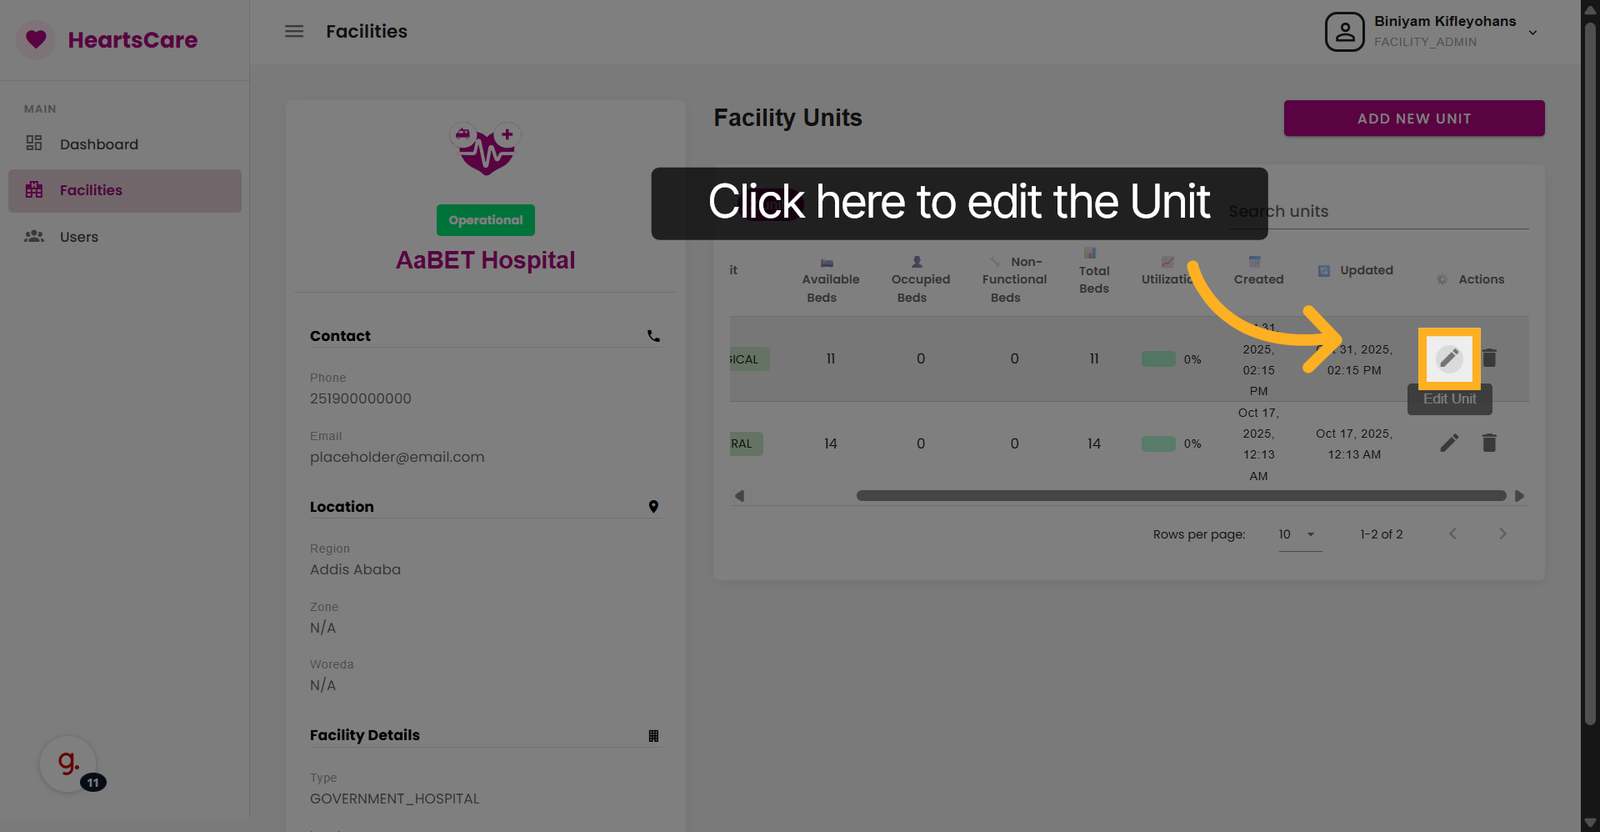Click the FACILITY_ADMIN role label

click(1425, 42)
